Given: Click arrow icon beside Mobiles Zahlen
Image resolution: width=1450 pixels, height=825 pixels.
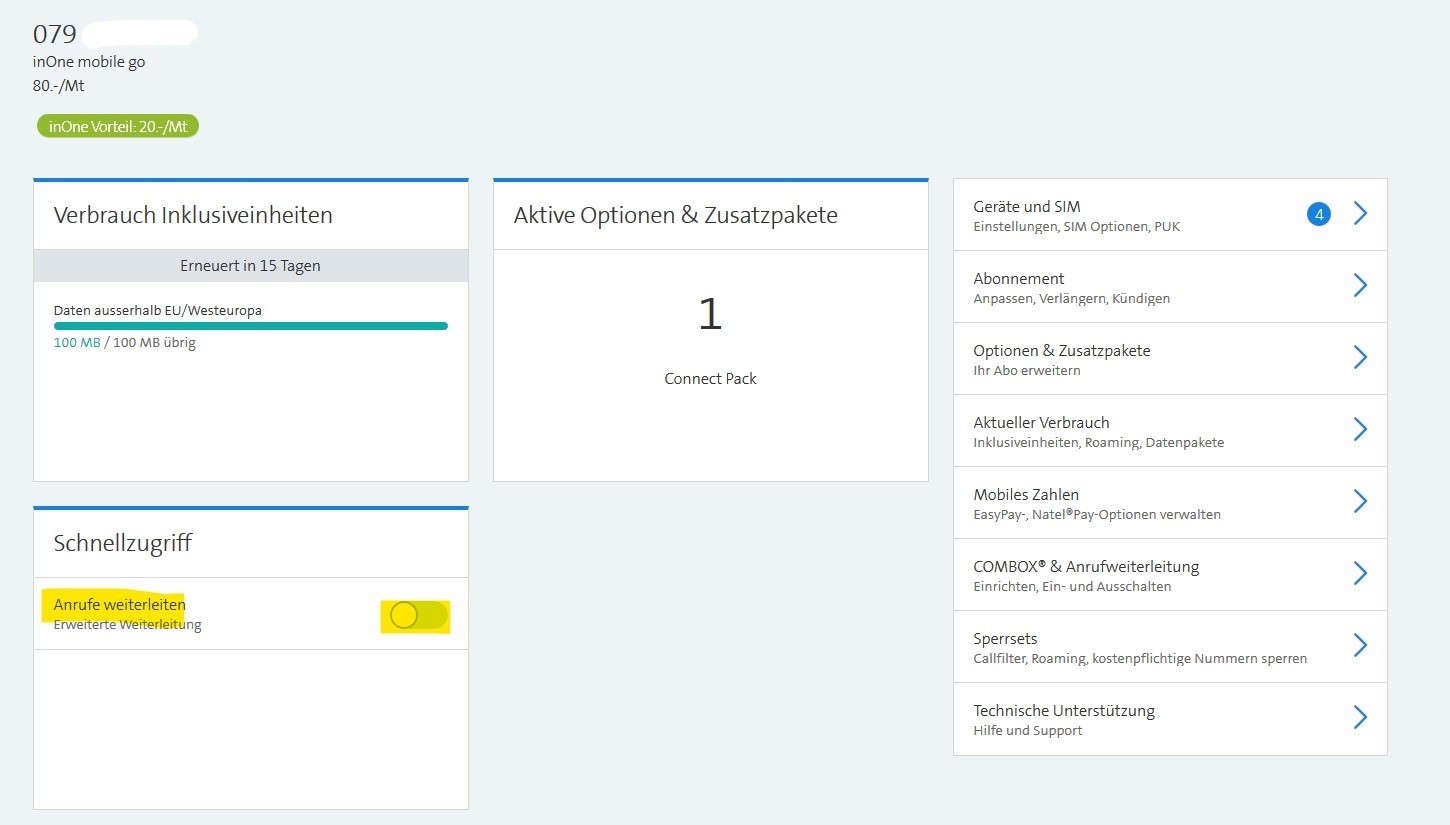Looking at the screenshot, I should [x=1359, y=502].
